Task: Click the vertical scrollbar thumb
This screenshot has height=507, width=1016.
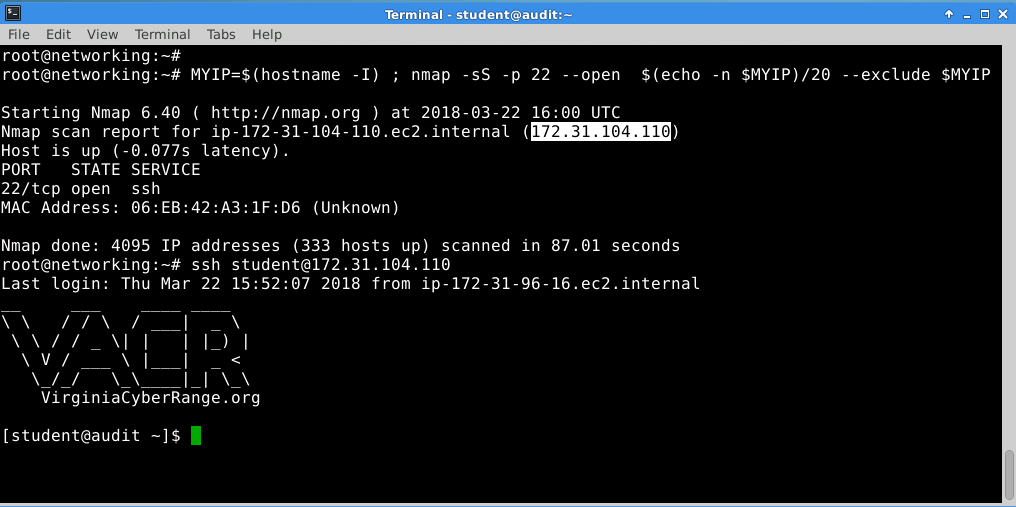Action: [x=1010, y=475]
